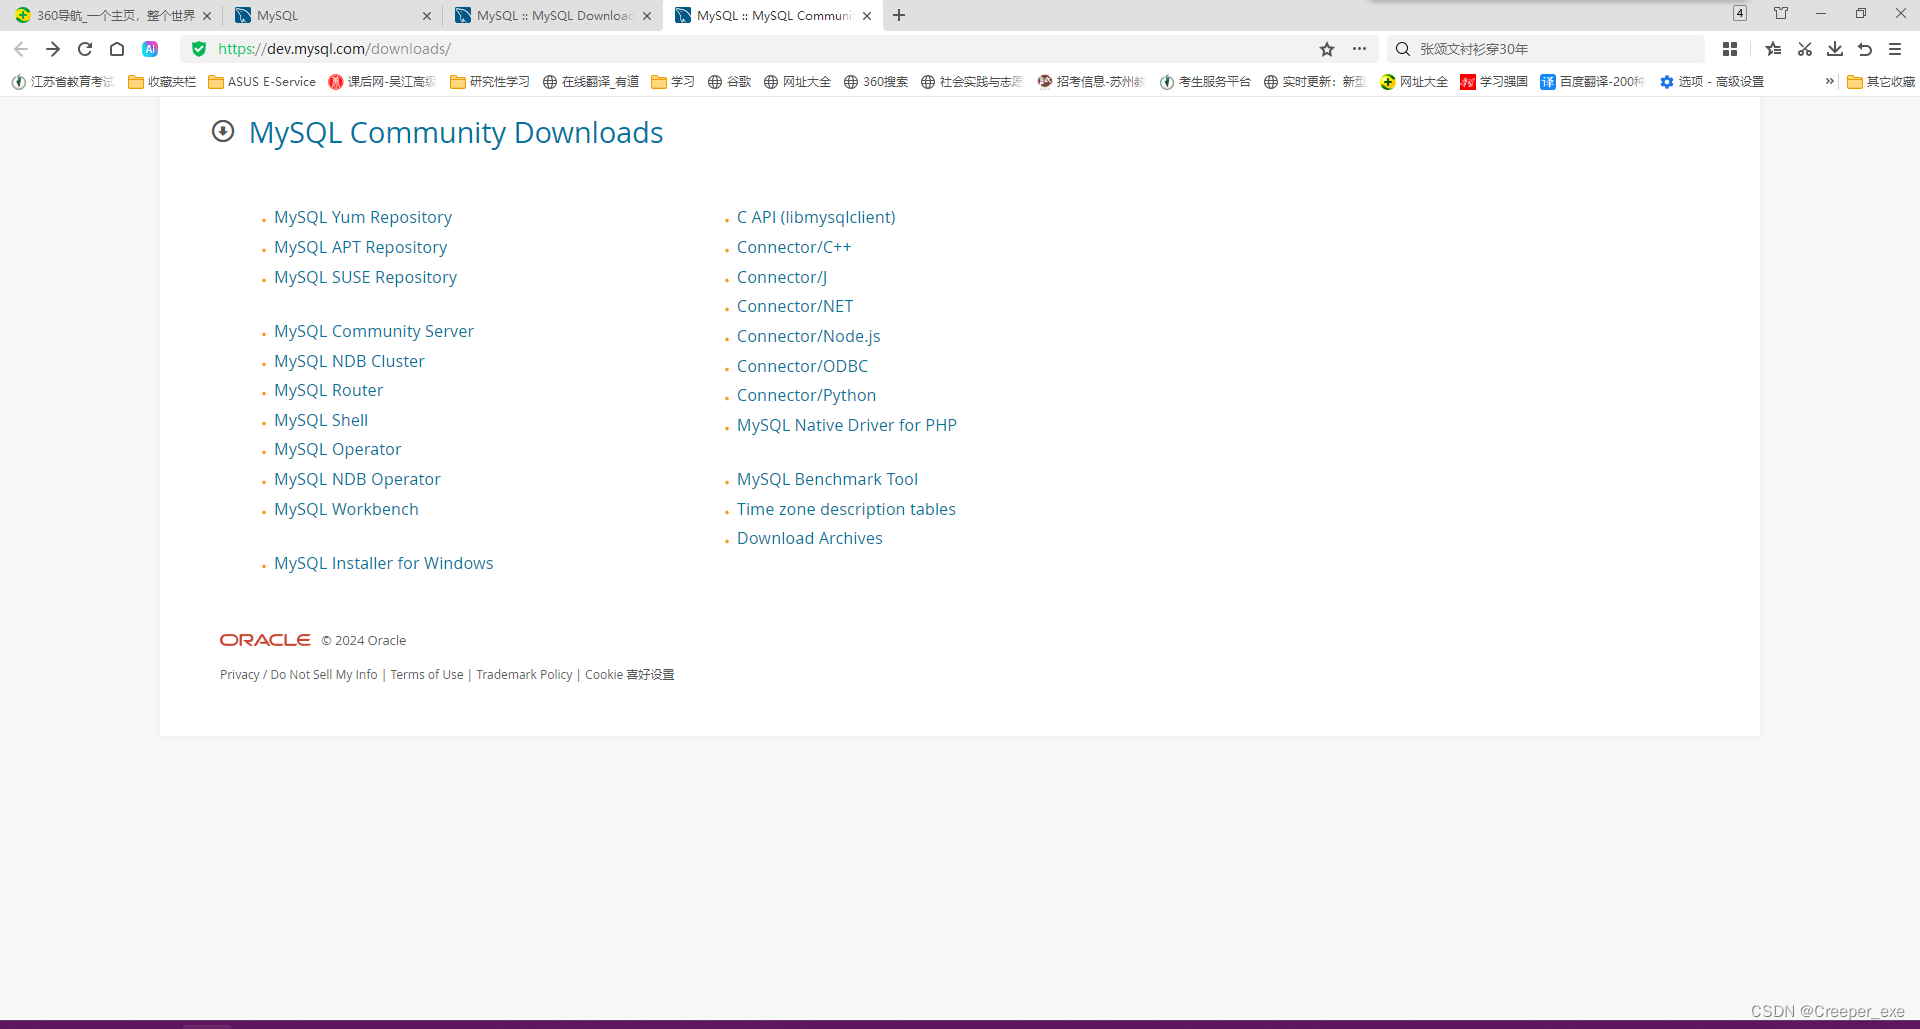
Task: Open C API (libmysqlclient) link
Action: point(816,217)
